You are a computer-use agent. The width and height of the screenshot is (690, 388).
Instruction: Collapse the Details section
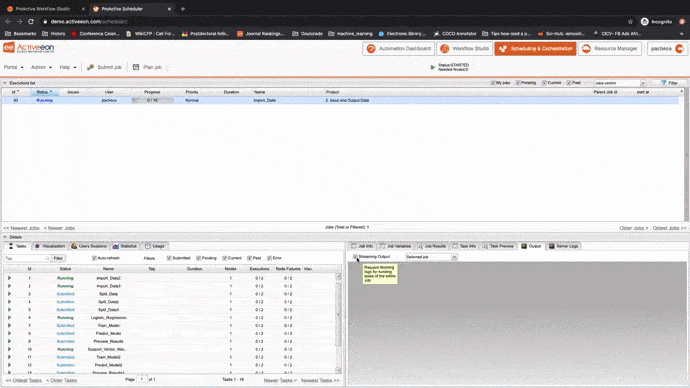5,237
